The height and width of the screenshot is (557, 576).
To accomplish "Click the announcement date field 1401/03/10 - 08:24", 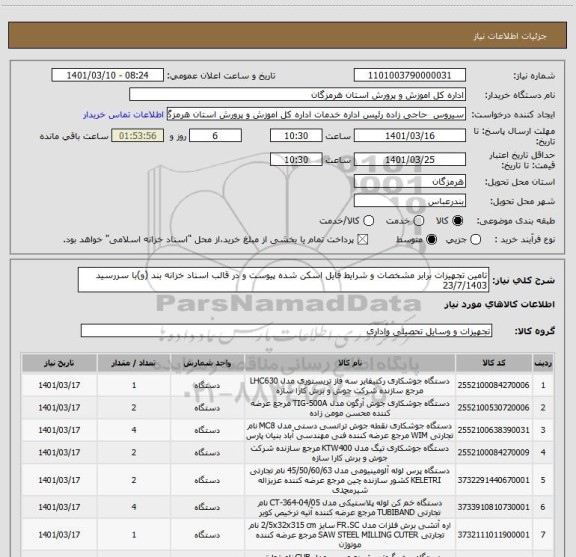I will tap(108, 75).
